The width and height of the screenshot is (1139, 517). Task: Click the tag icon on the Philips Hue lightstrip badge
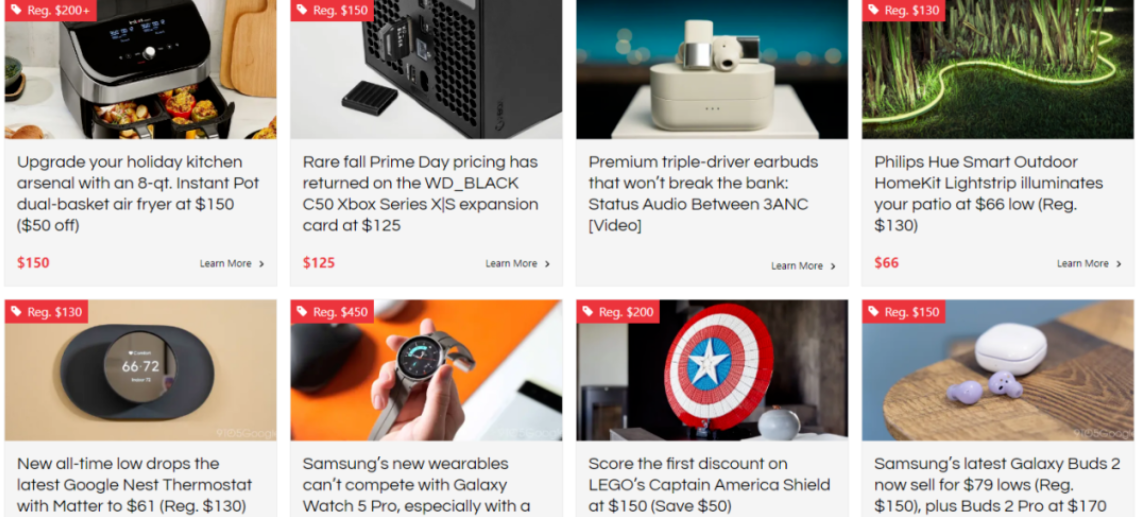873,10
